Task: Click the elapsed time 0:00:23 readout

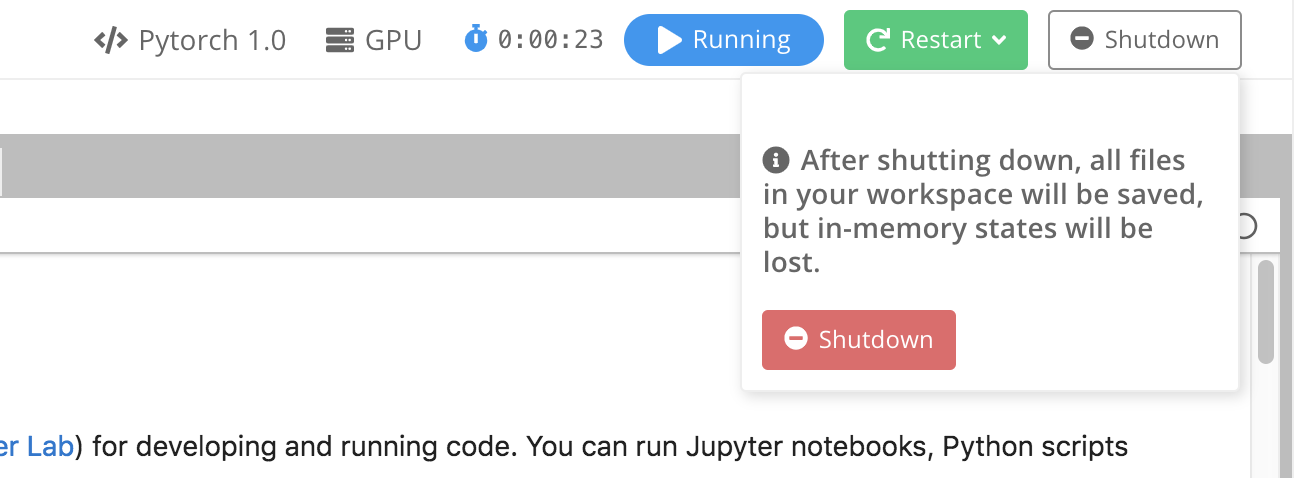Action: [x=550, y=41]
